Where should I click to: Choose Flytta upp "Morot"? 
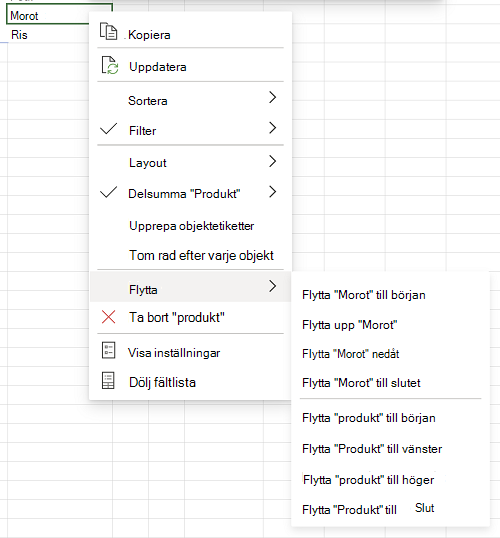click(349, 325)
